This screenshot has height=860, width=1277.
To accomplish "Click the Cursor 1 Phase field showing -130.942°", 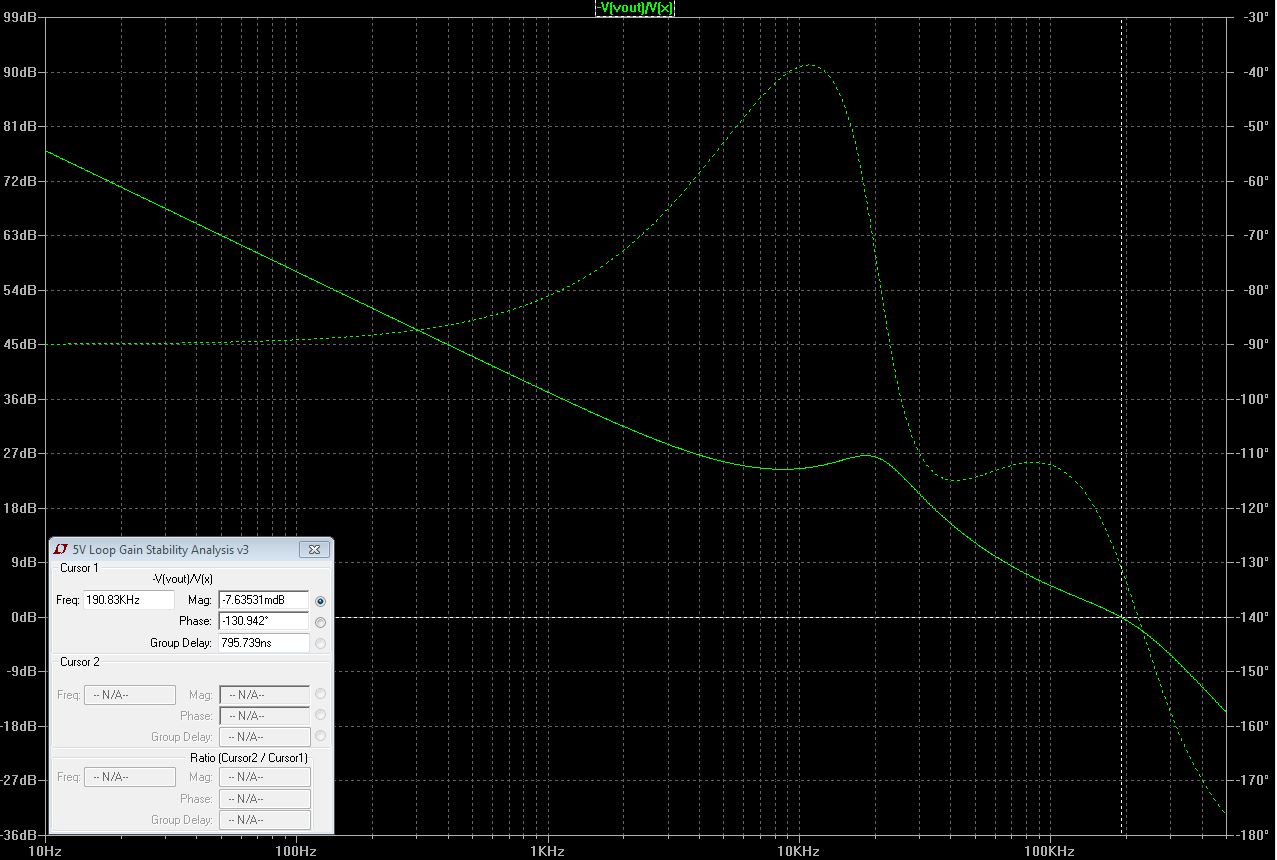I will click(263, 622).
